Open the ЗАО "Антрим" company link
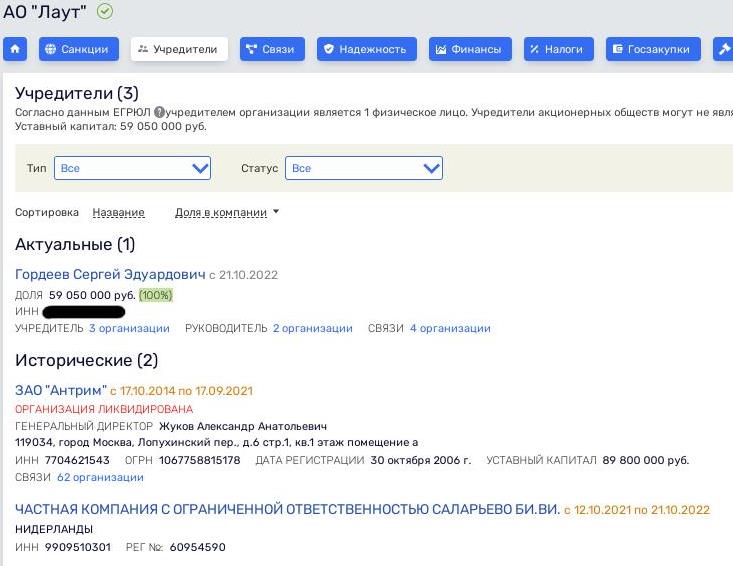The height and width of the screenshot is (566, 733). point(60,390)
